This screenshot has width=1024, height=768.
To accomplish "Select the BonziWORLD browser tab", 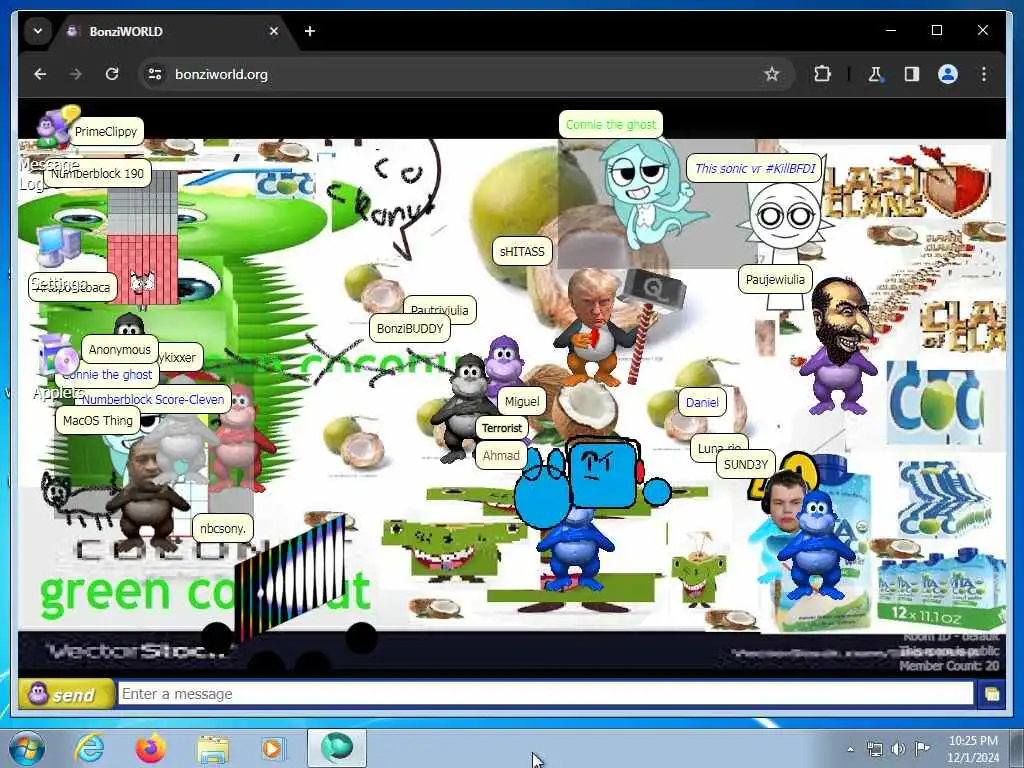I will click(173, 31).
